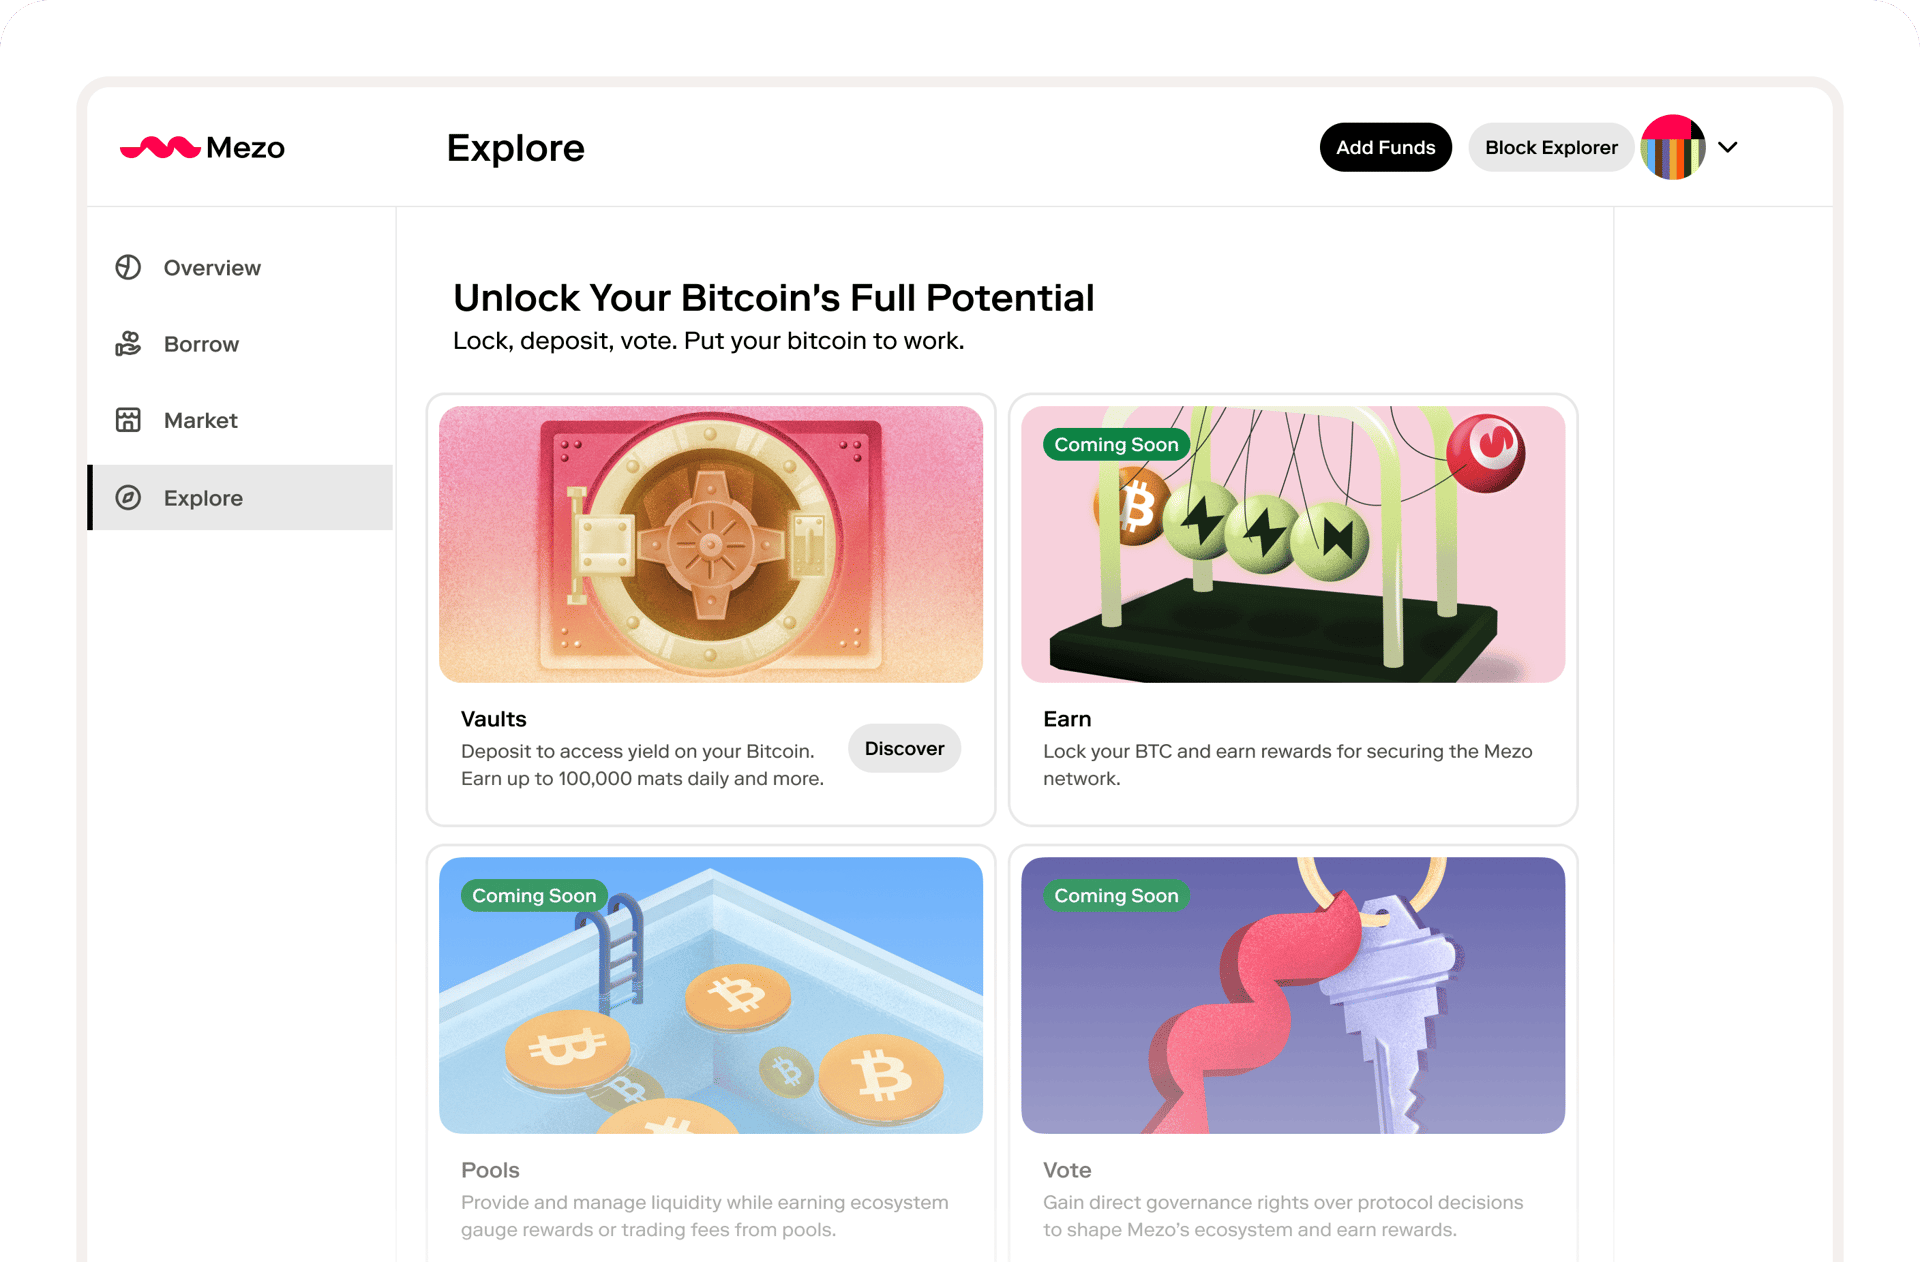Click the Borrow hand-coins icon
The width and height of the screenshot is (1920, 1262).
click(x=128, y=344)
